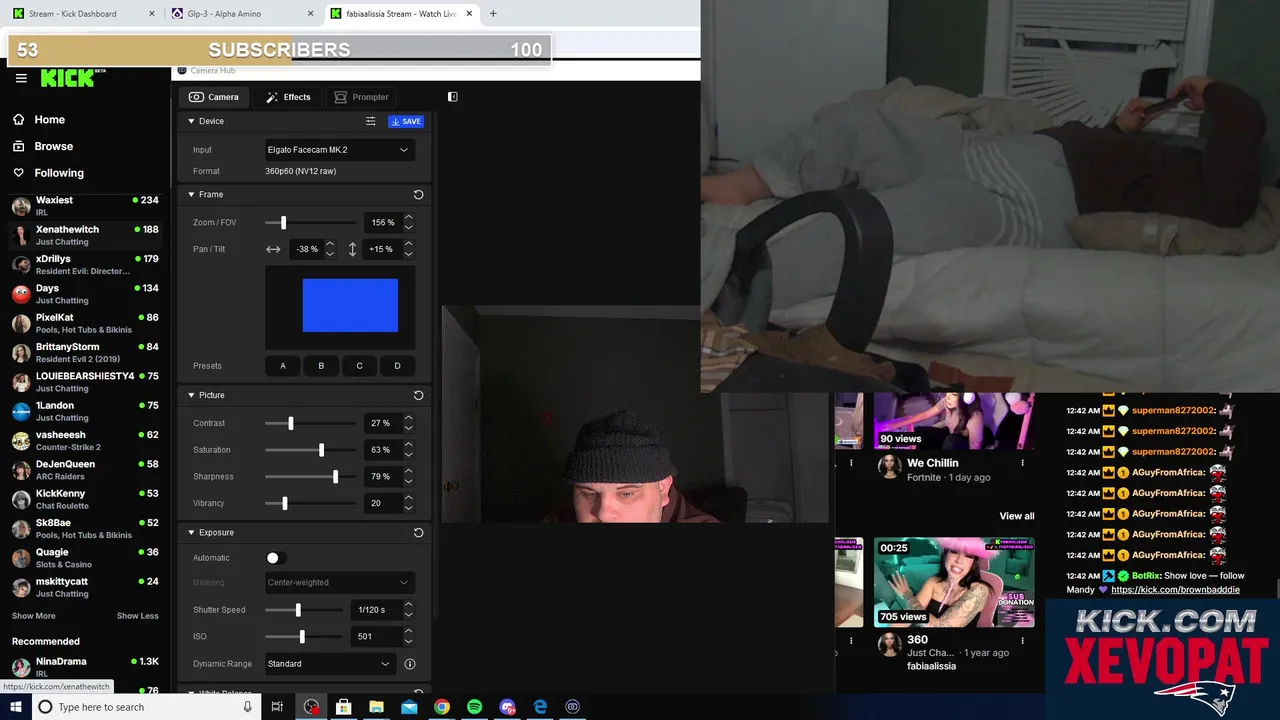Collapse the Picture section
The height and width of the screenshot is (720, 1280).
pos(191,395)
